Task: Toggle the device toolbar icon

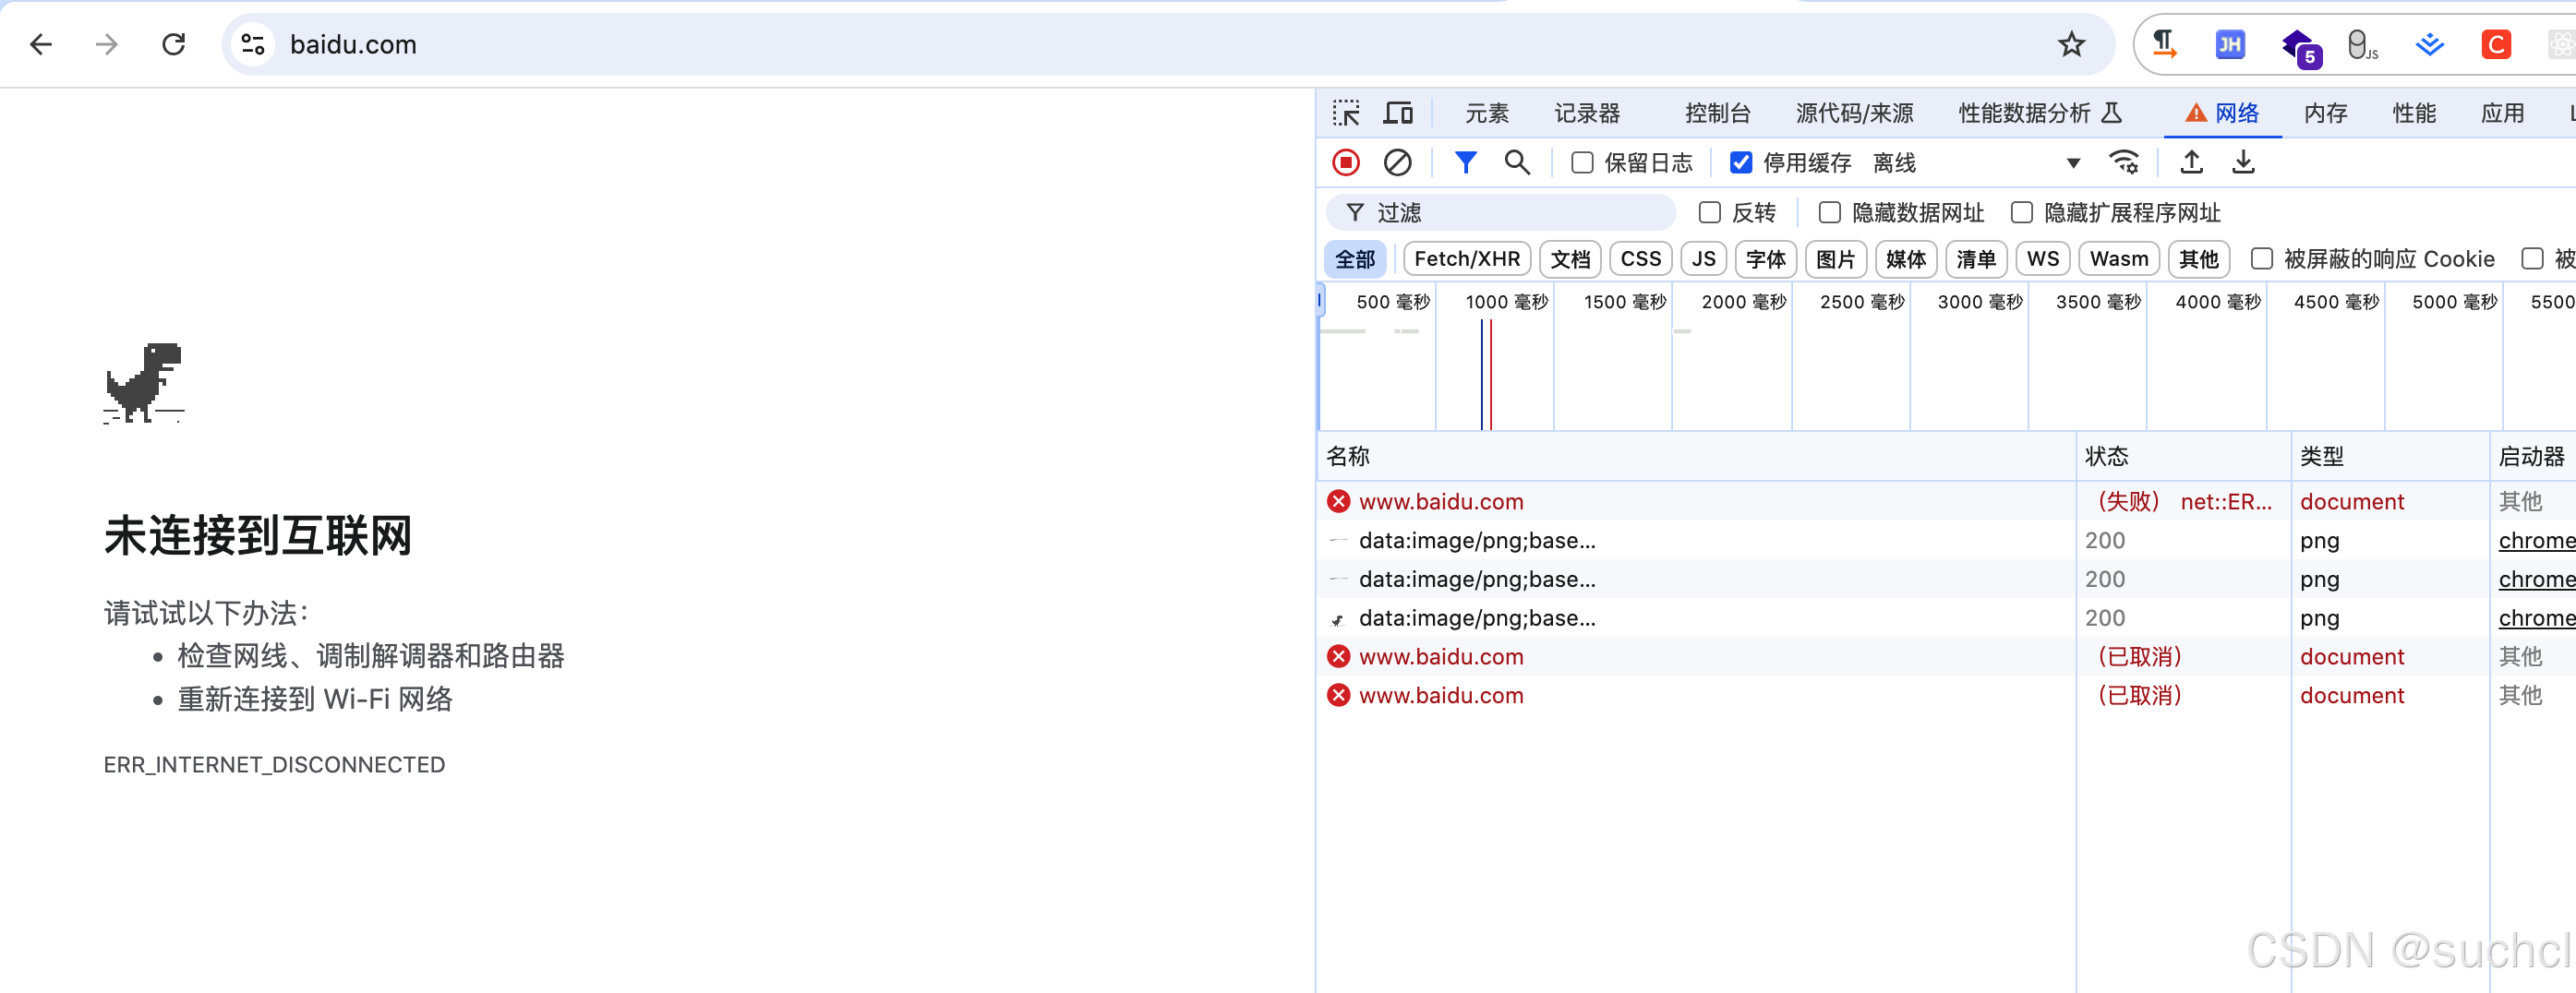Action: [1398, 113]
